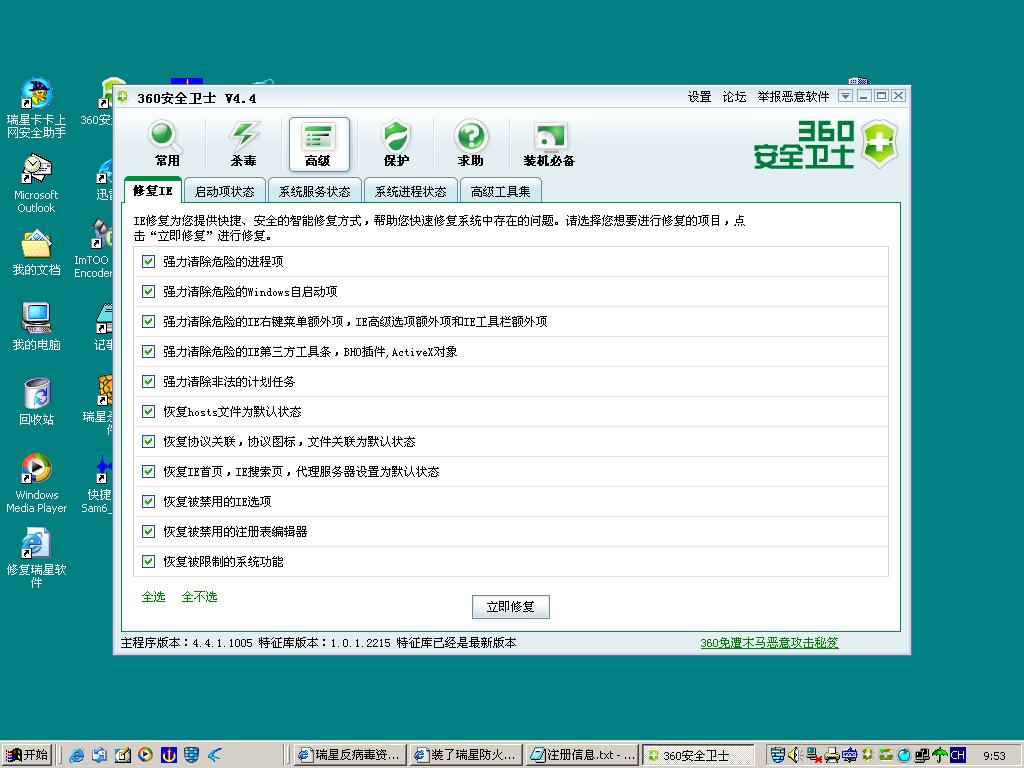Open the 回收站 recycle bin icon
This screenshot has width=1024, height=768.
coord(36,402)
